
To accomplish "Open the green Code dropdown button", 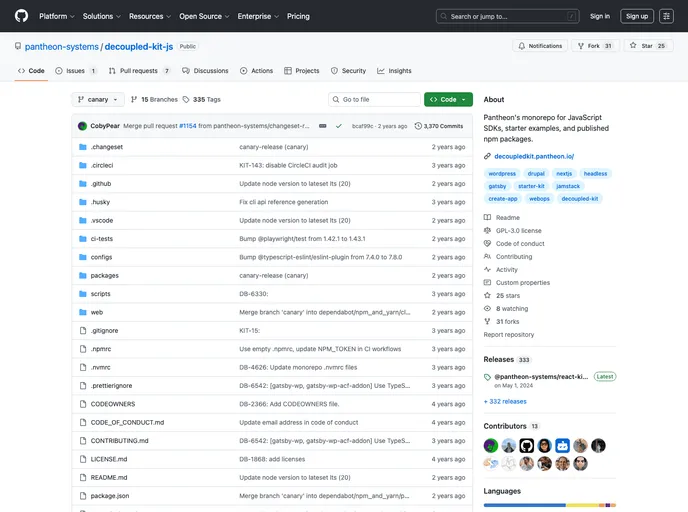I will 448,99.
